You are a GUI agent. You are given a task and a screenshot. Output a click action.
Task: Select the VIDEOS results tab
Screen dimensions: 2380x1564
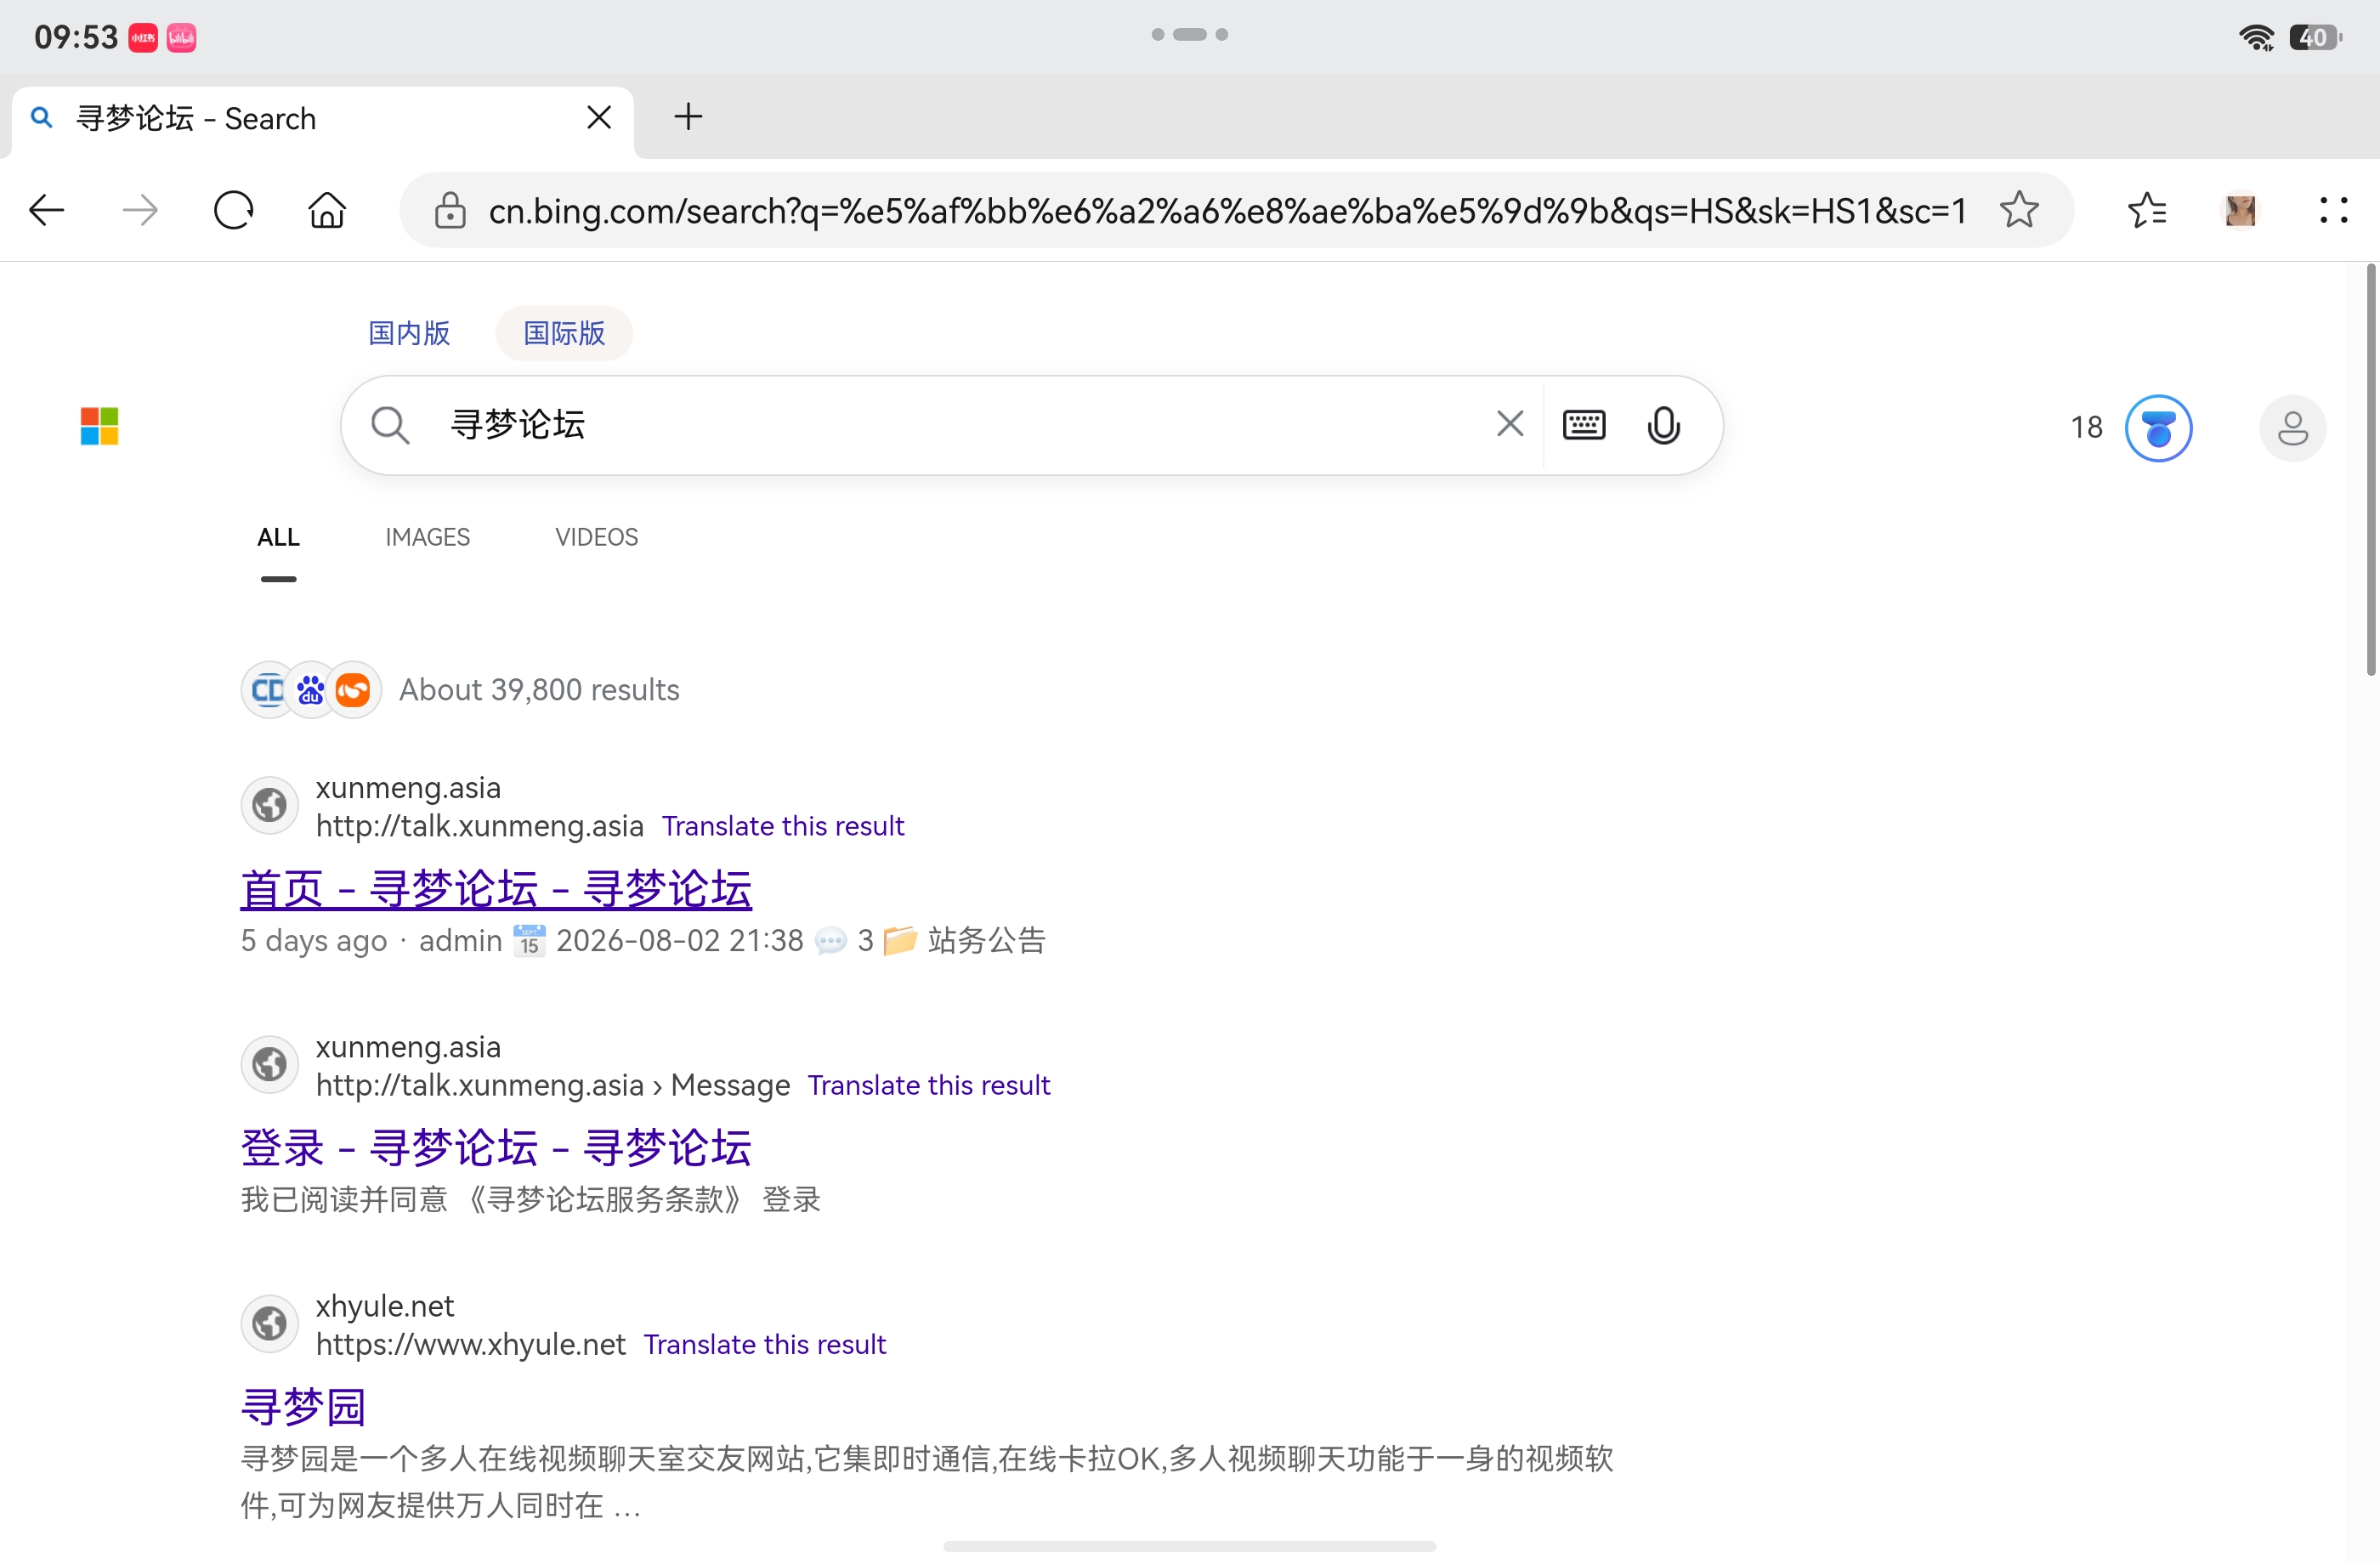coord(597,538)
